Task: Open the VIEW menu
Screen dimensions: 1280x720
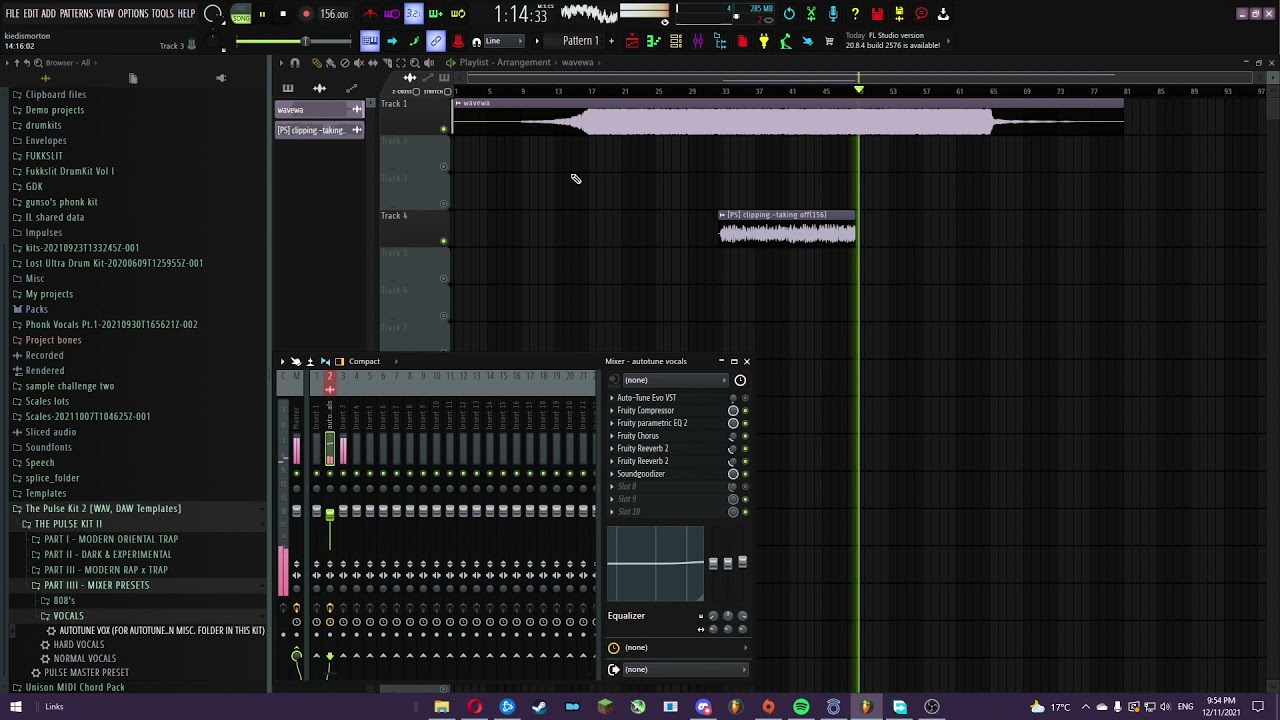Action: coord(105,14)
